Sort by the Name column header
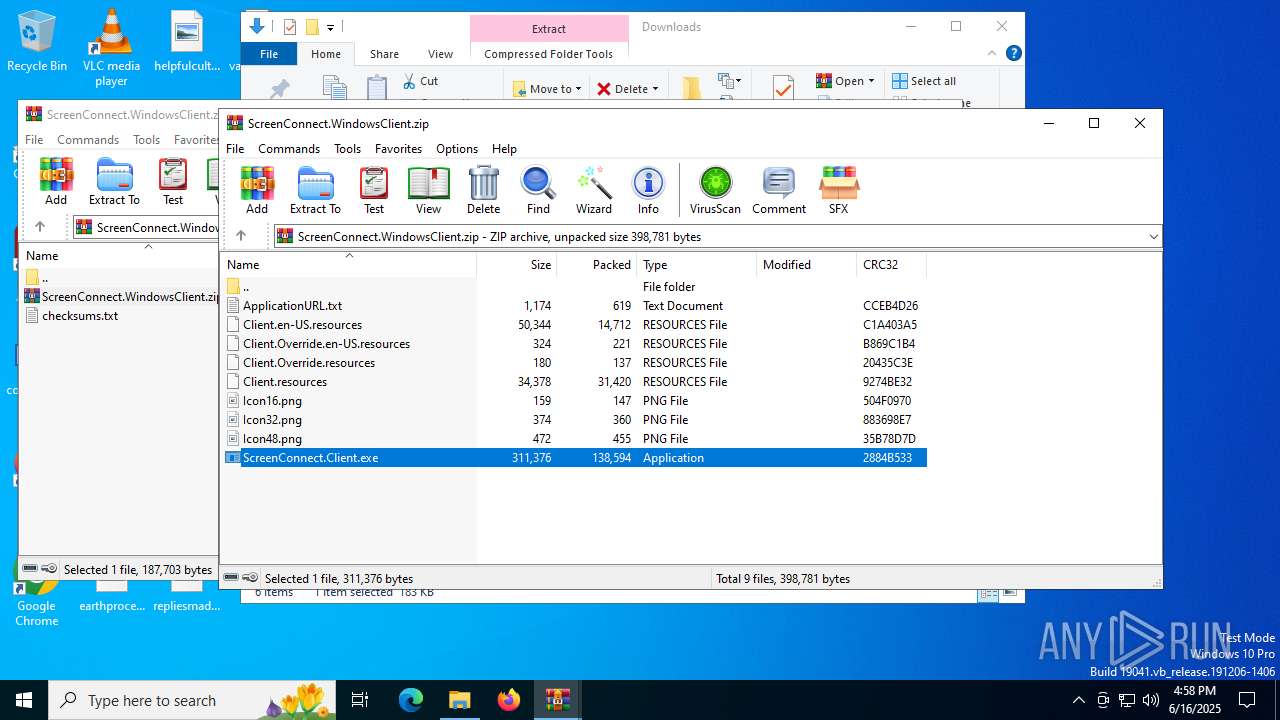This screenshot has height=720, width=1280. 348,265
